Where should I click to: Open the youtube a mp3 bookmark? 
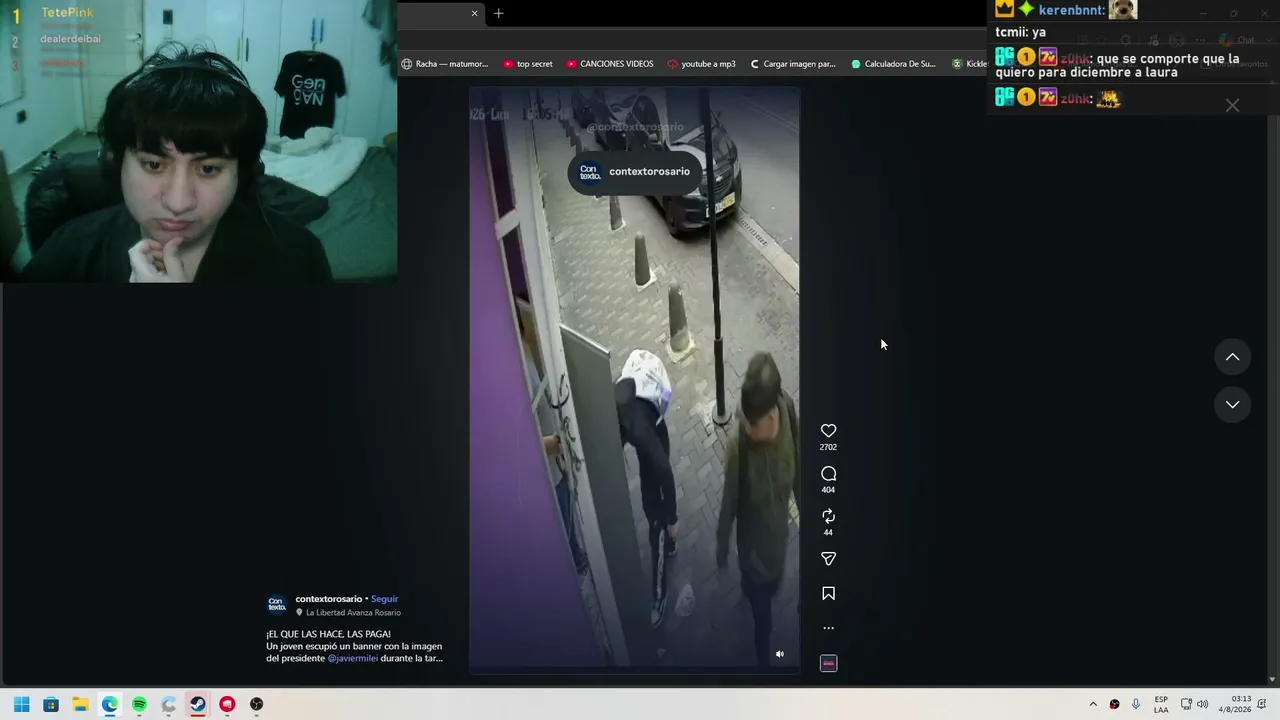(701, 64)
